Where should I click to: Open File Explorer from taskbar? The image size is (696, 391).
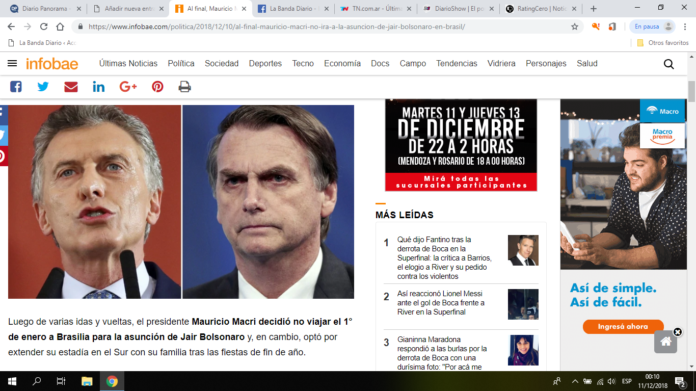point(87,381)
